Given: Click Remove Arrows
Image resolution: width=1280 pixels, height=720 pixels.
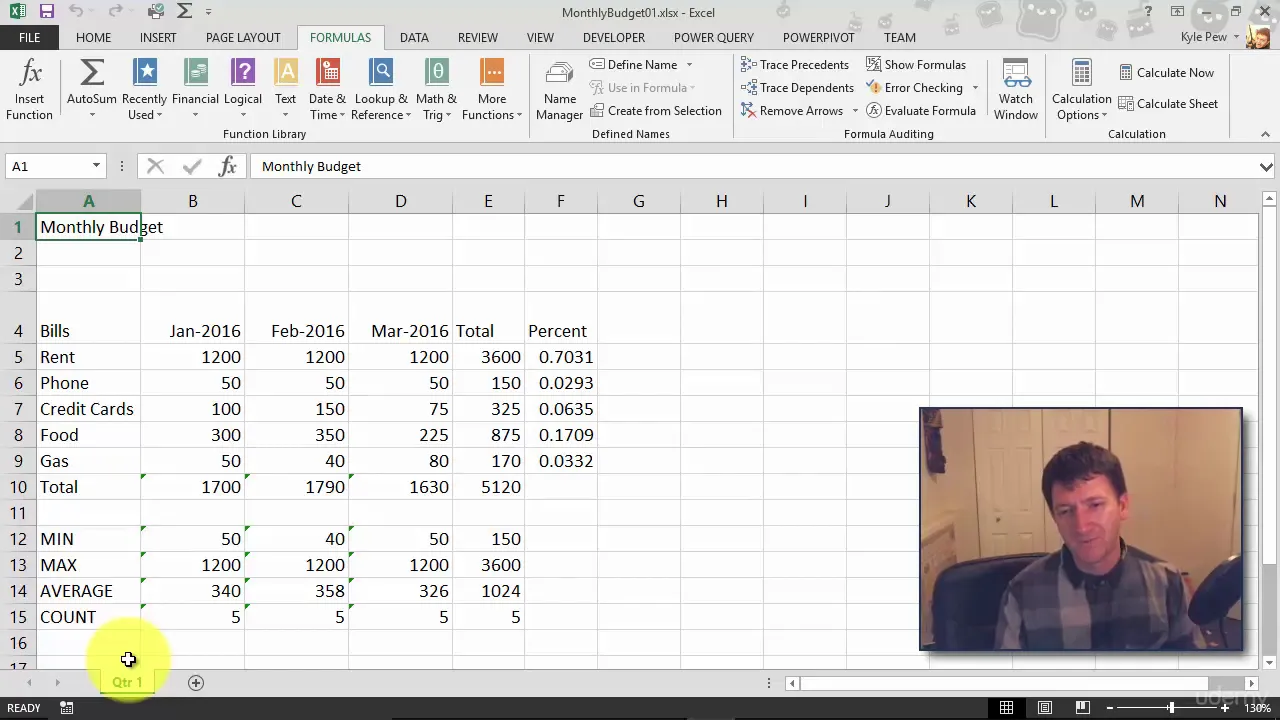Looking at the screenshot, I should [x=792, y=110].
